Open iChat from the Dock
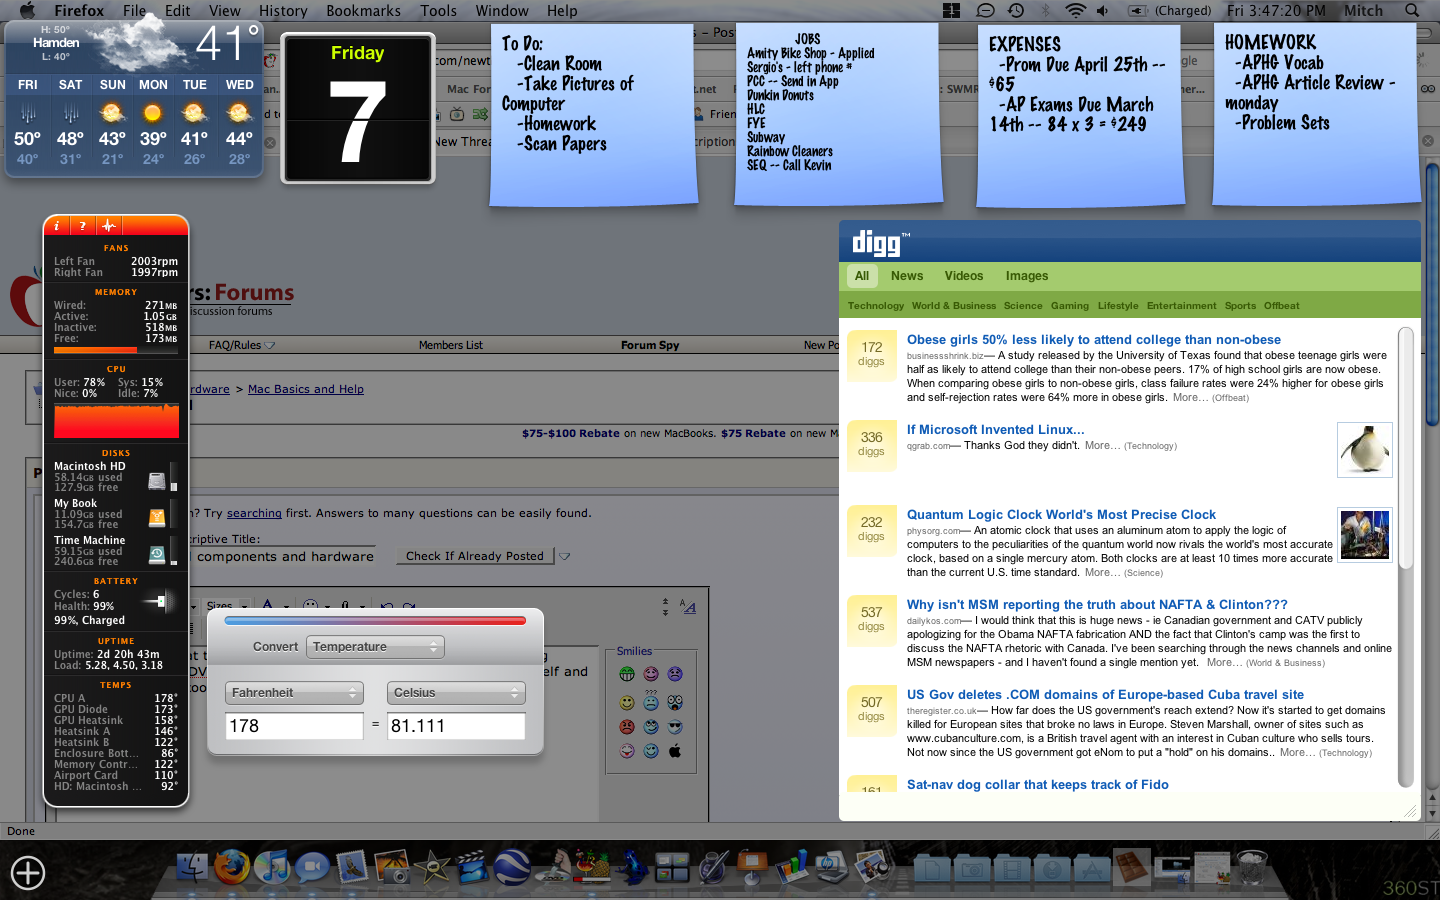This screenshot has height=900, width=1440. pyautogui.click(x=311, y=866)
